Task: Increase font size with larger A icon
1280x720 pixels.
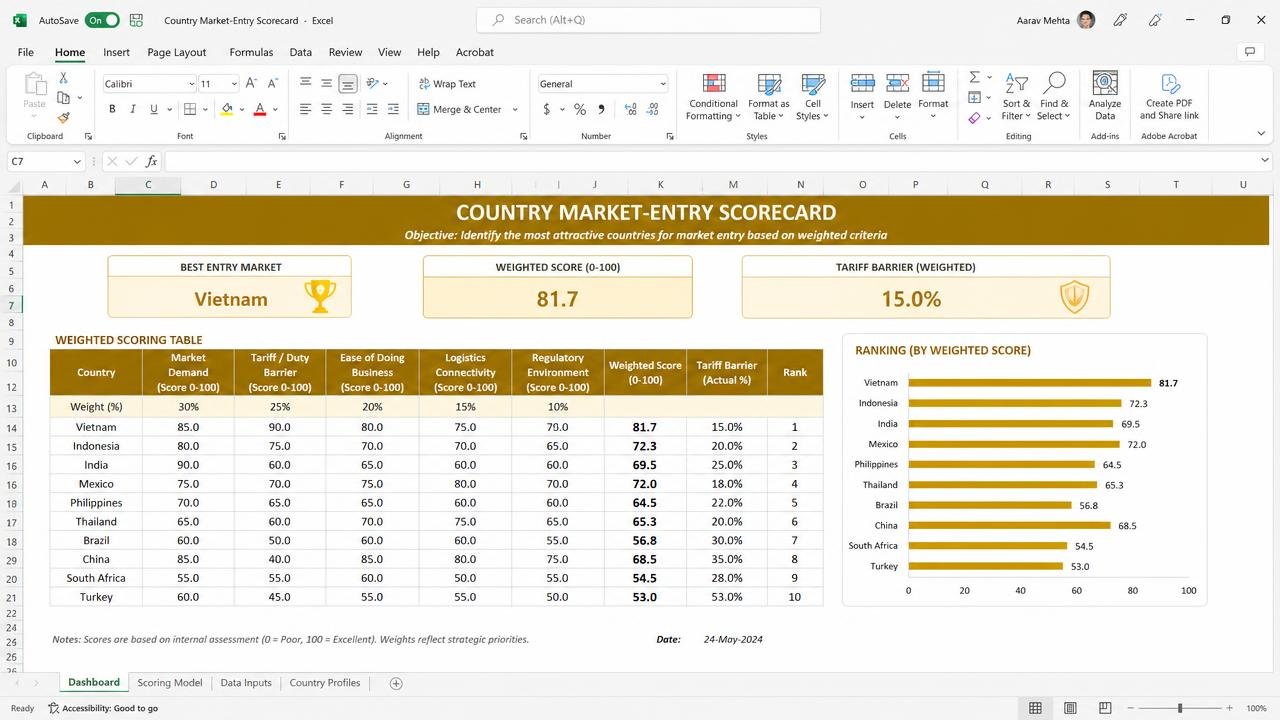Action: [x=251, y=84]
